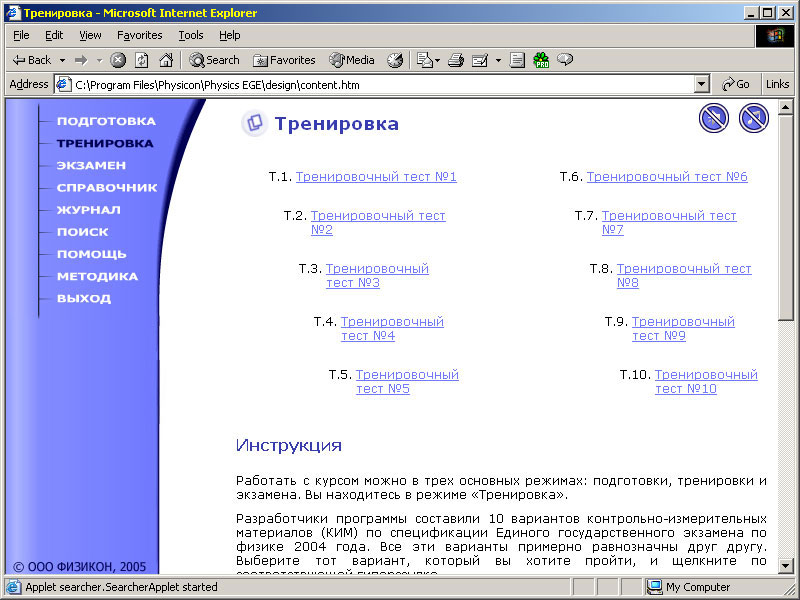Click the crossed-out music note icon
Viewport: 800px width, 600px height.
pos(754,118)
